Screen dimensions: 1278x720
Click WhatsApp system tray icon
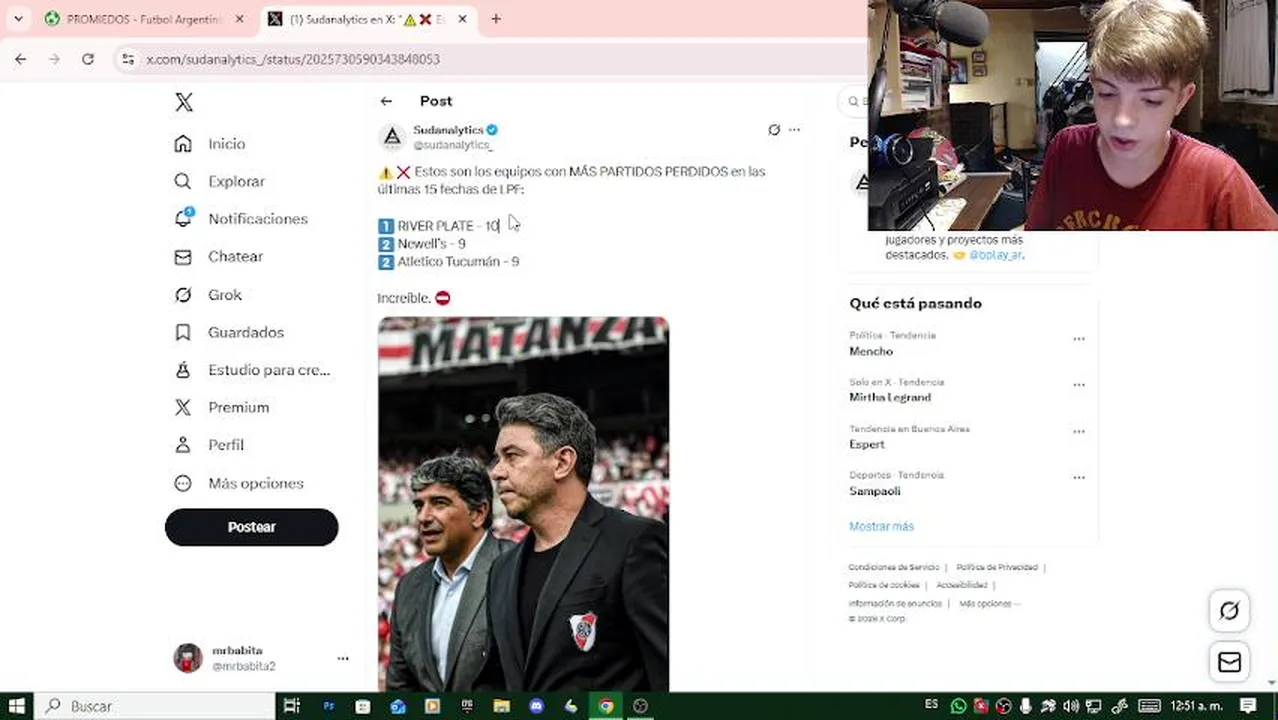pos(959,706)
